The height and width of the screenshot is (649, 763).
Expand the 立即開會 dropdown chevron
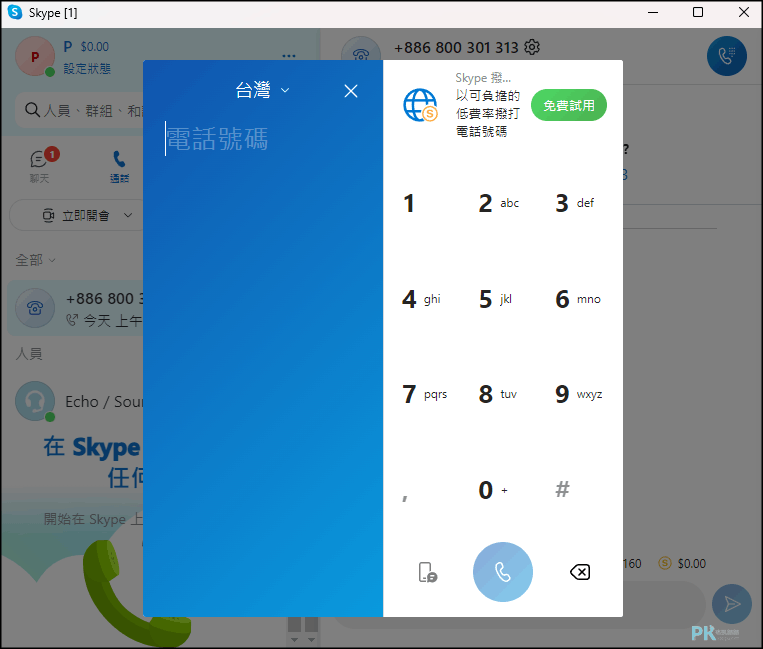128,215
